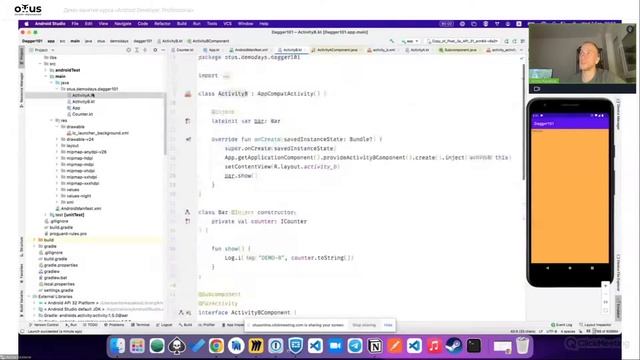The width and height of the screenshot is (640, 360).
Task: Click the Make Project hammer icon
Action: (x=392, y=41)
